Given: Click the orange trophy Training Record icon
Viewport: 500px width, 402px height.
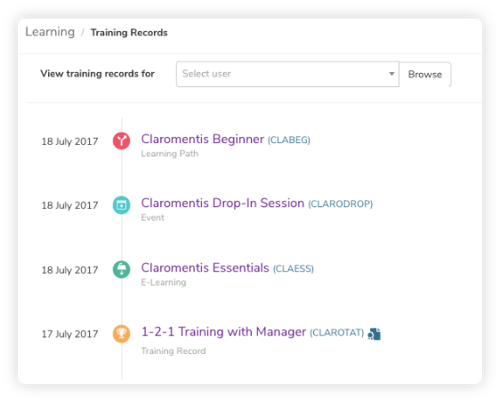Looking at the screenshot, I should (121, 334).
